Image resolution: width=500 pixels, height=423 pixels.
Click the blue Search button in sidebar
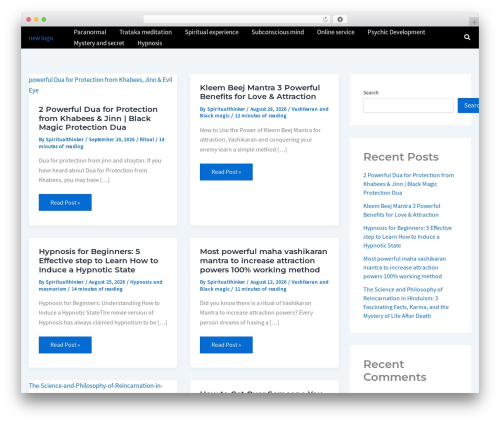[x=468, y=105]
